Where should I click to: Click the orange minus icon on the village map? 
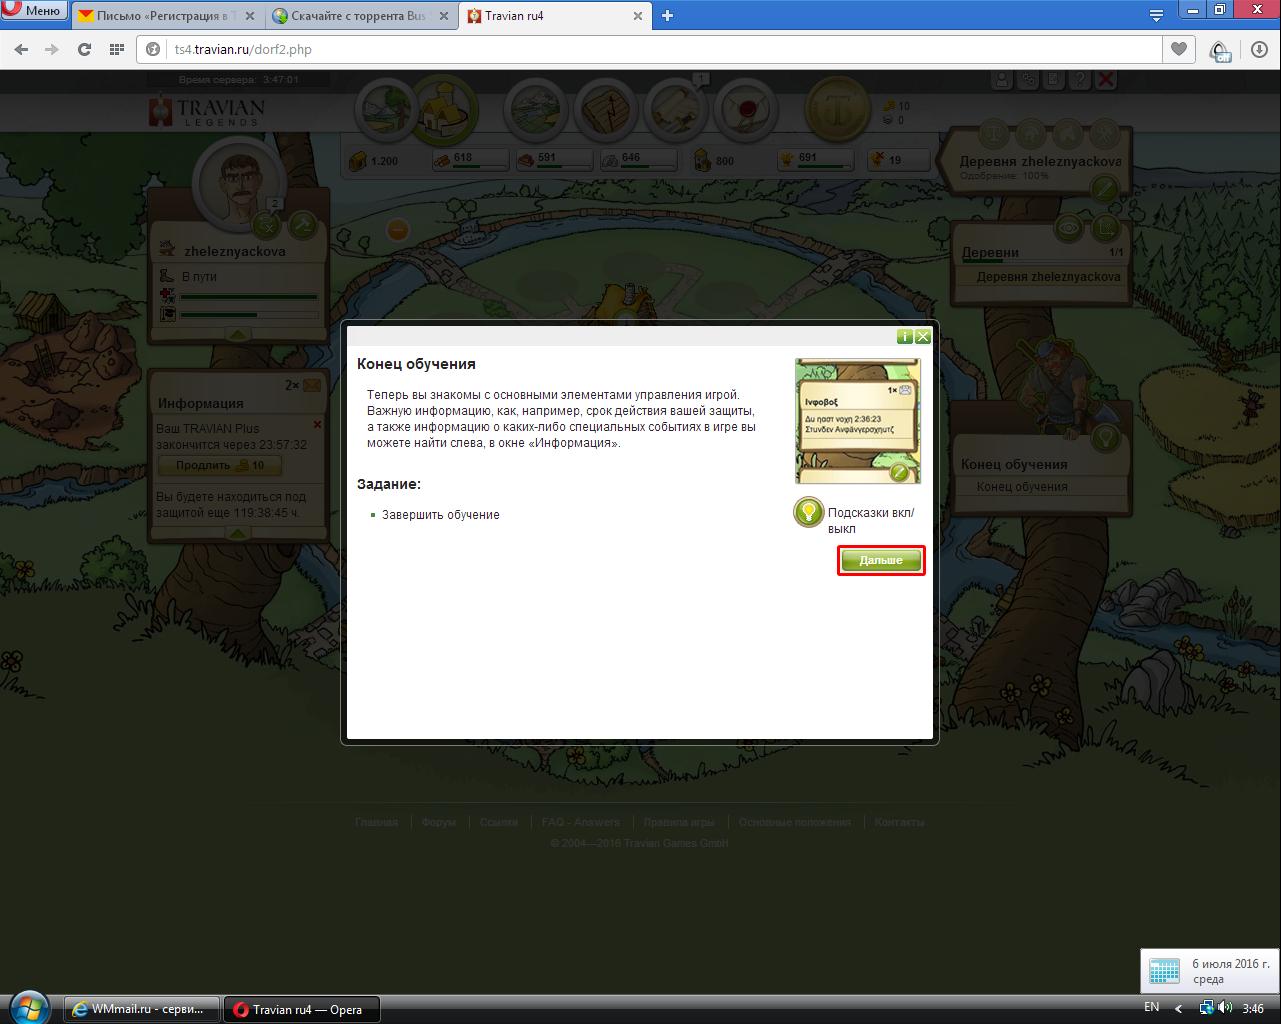pos(397,231)
